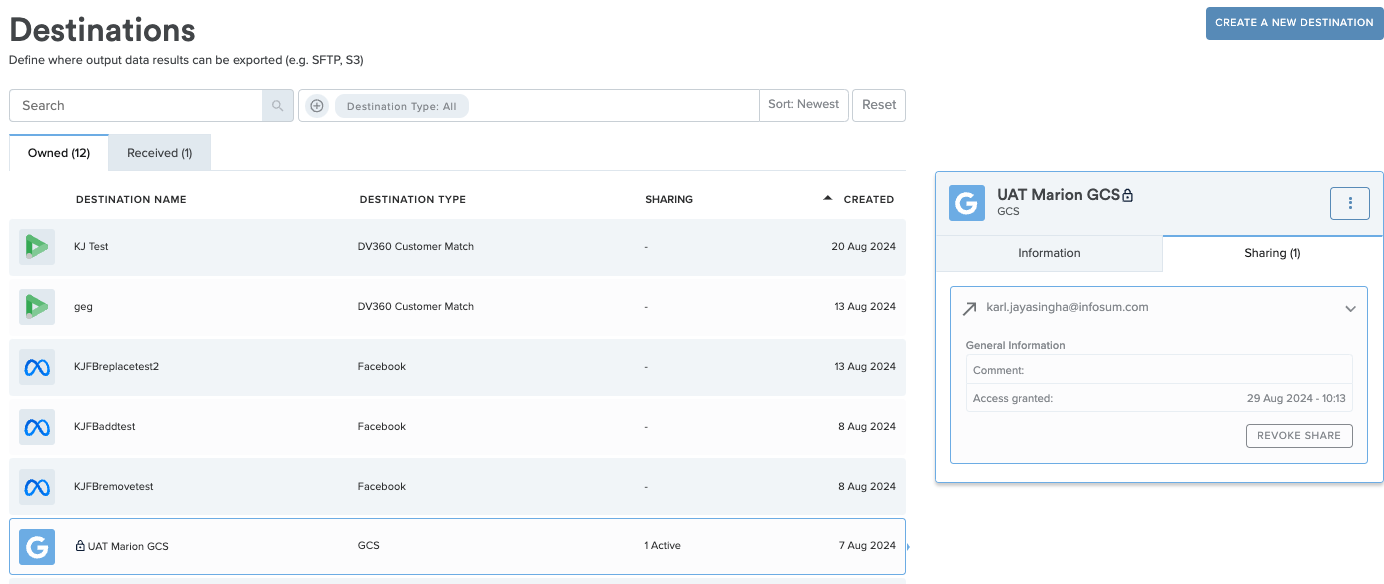1384x584 pixels.
Task: Select the UAT Marion GCS name in the list
Action: [128, 546]
